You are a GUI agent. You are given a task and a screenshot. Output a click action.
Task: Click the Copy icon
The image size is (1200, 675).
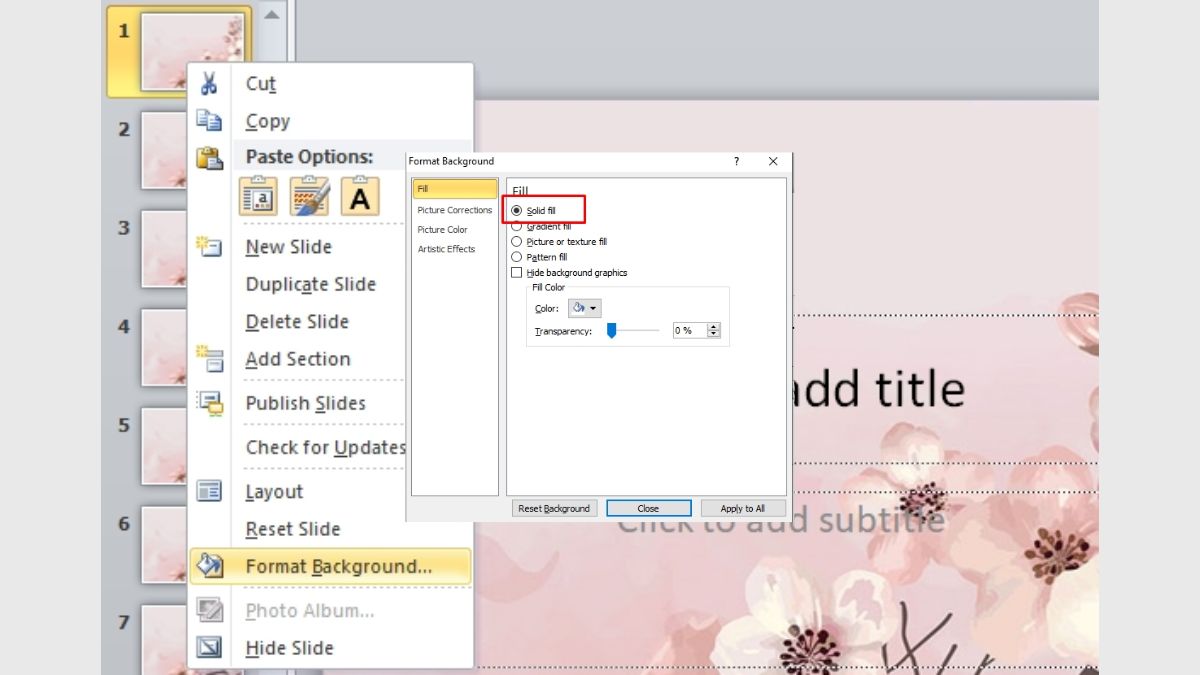click(x=211, y=120)
